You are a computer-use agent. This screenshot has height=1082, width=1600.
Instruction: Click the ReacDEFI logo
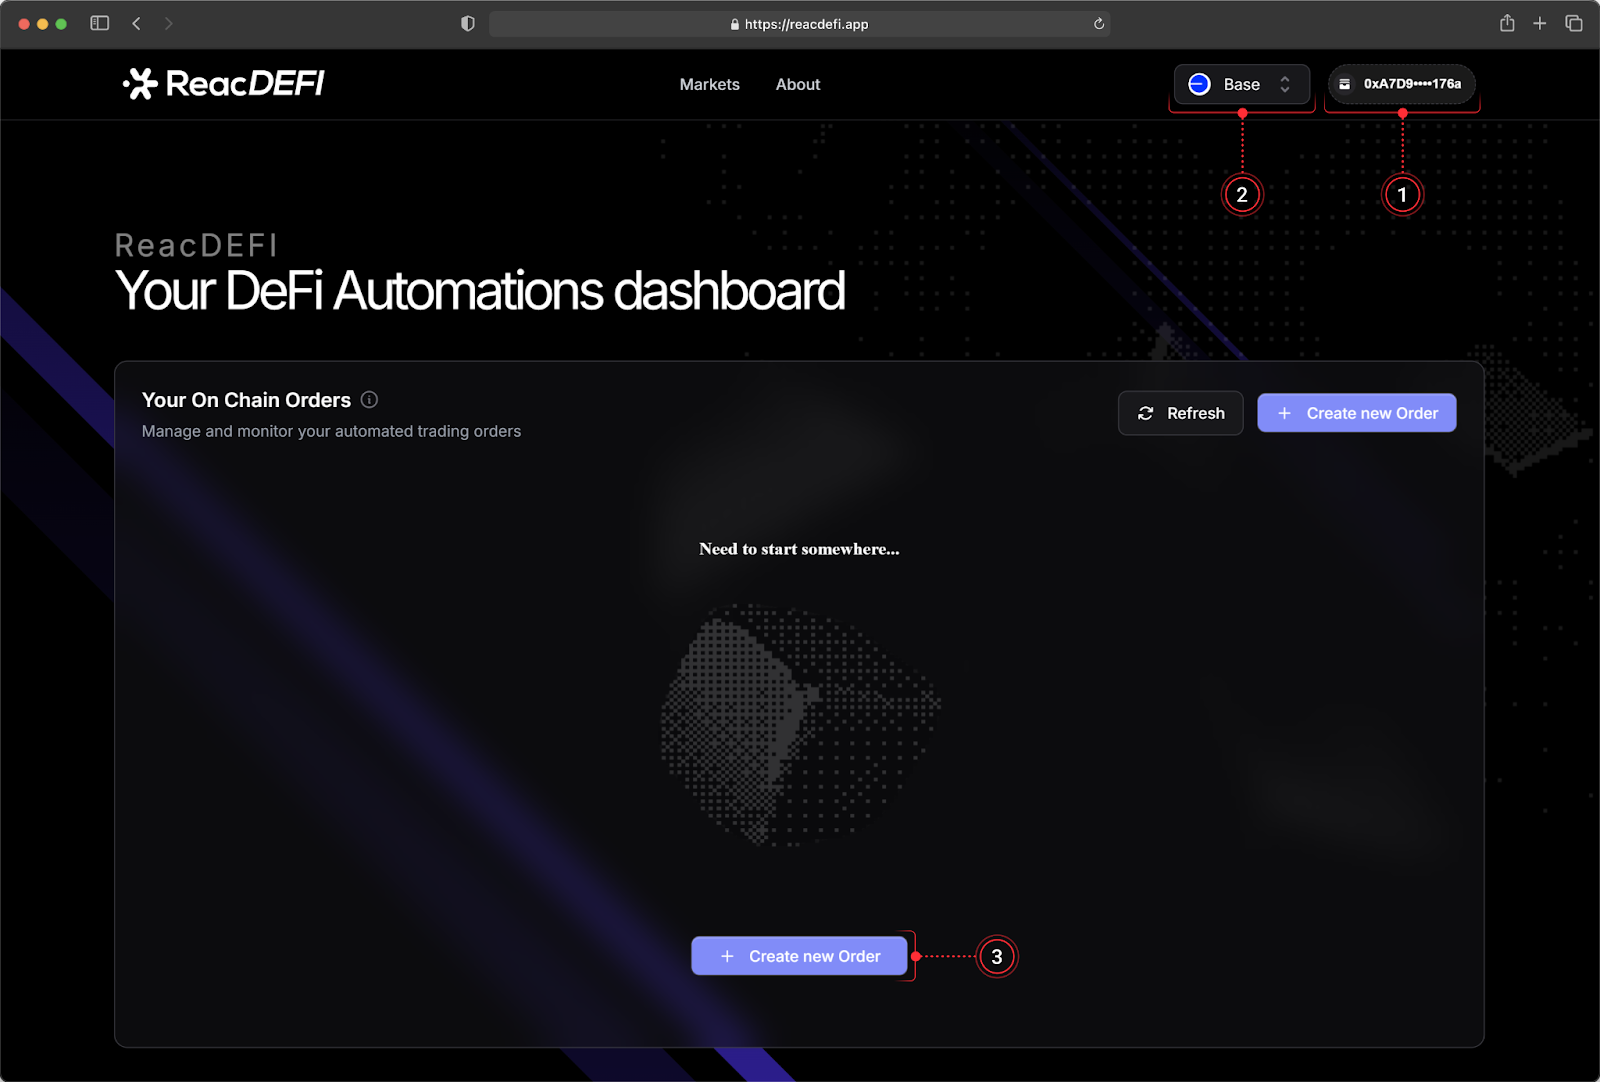pos(223,84)
